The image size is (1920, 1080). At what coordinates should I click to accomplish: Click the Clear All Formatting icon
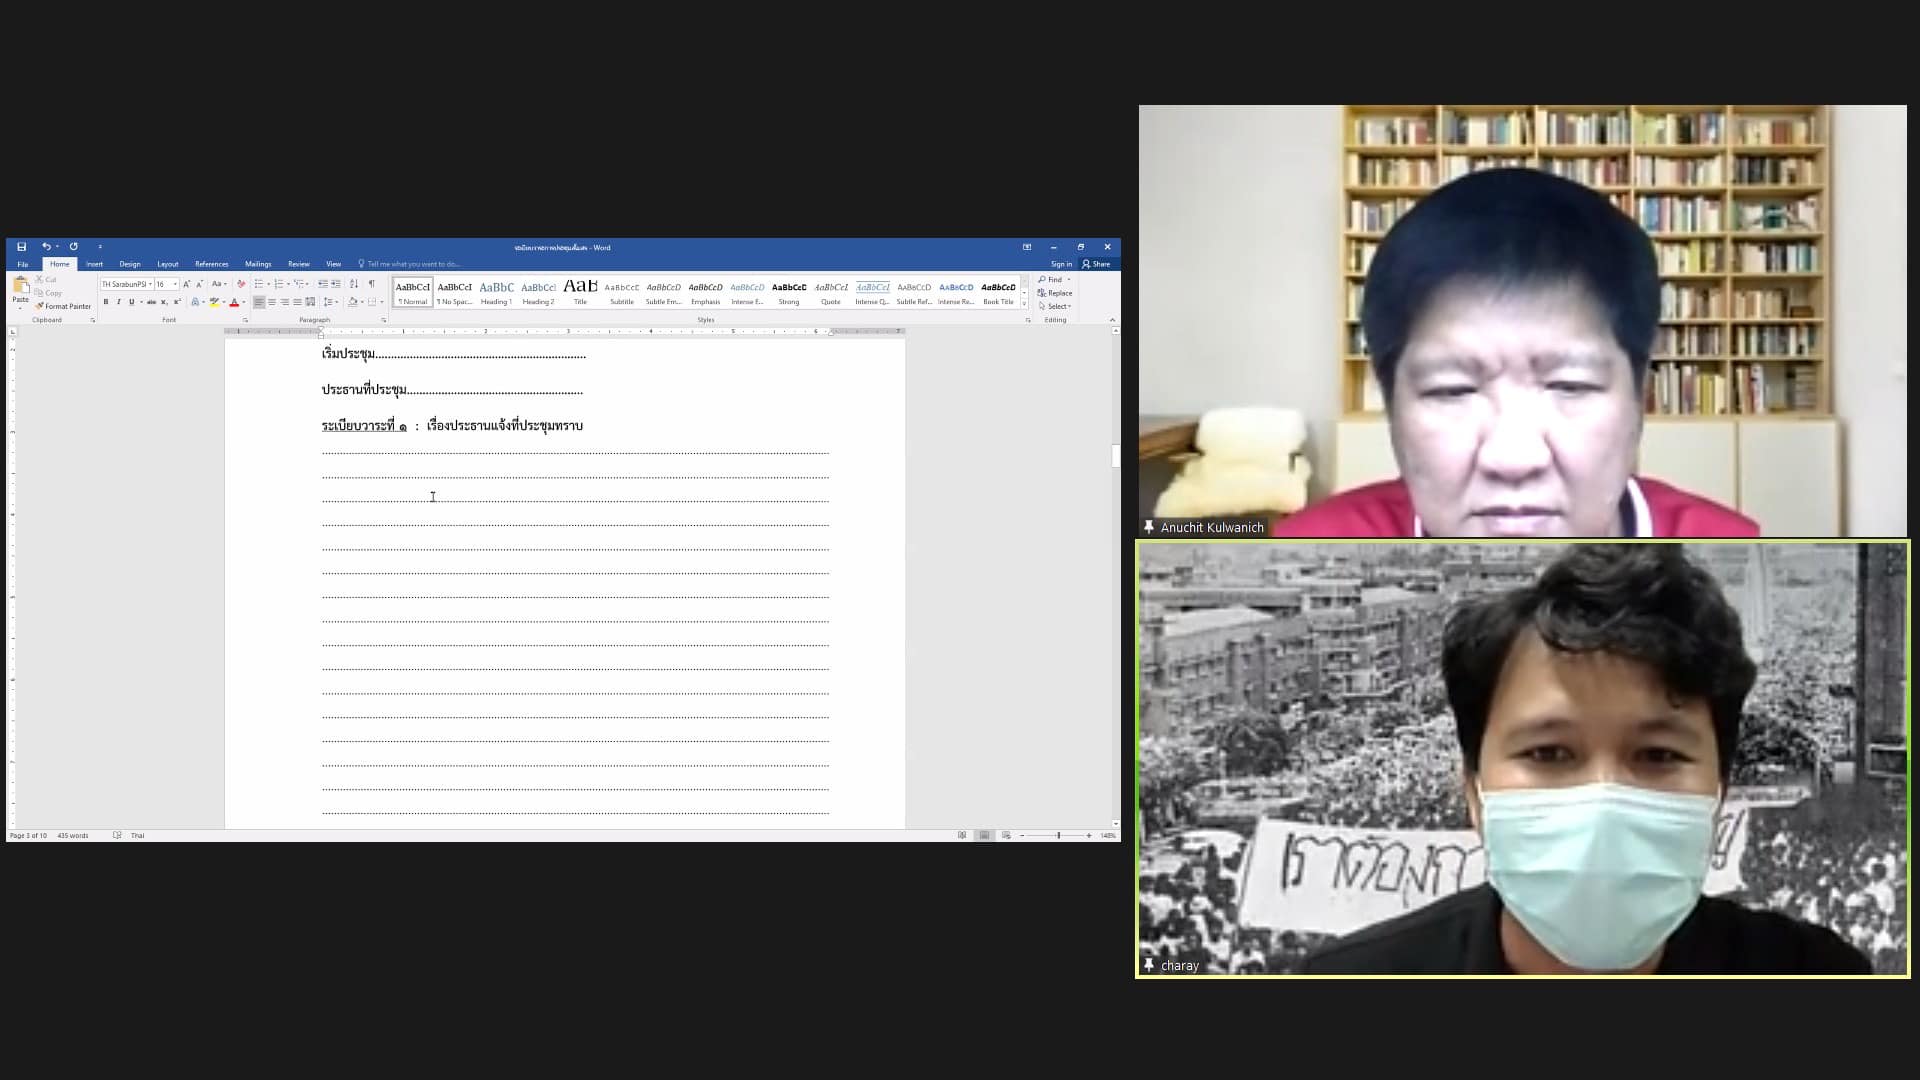[x=241, y=284]
